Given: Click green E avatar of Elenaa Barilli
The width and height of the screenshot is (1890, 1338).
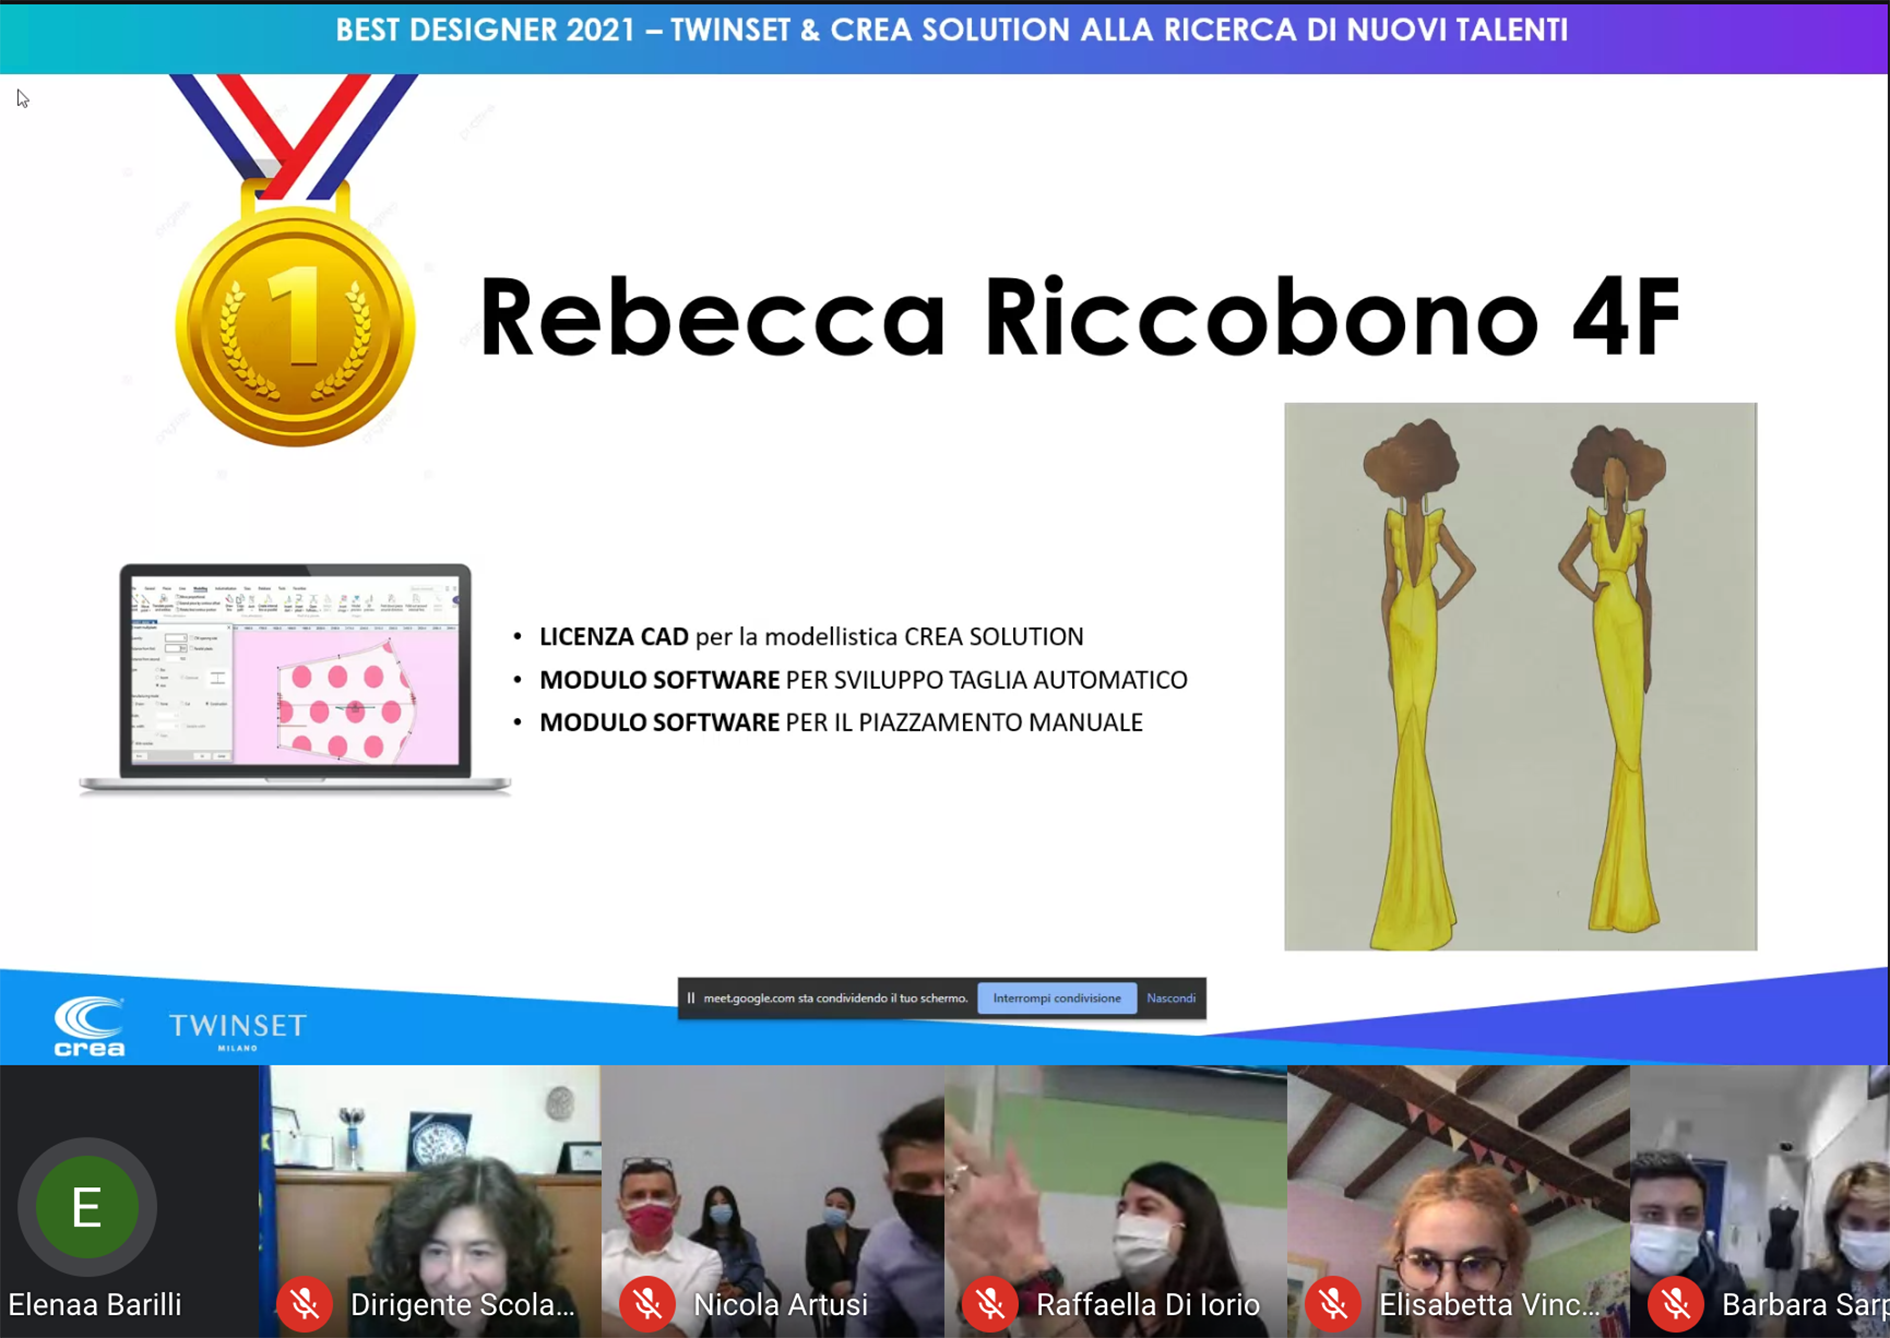Looking at the screenshot, I should pos(87,1207).
